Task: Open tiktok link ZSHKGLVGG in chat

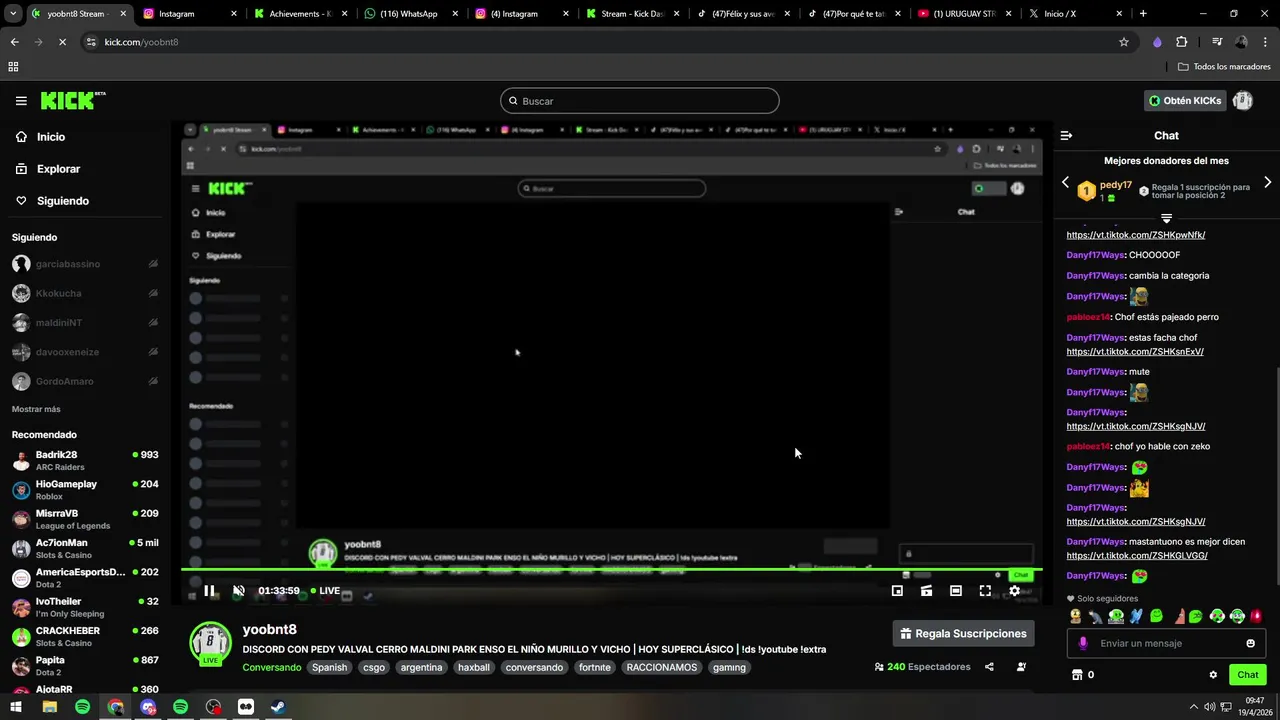Action: click(x=1136, y=556)
